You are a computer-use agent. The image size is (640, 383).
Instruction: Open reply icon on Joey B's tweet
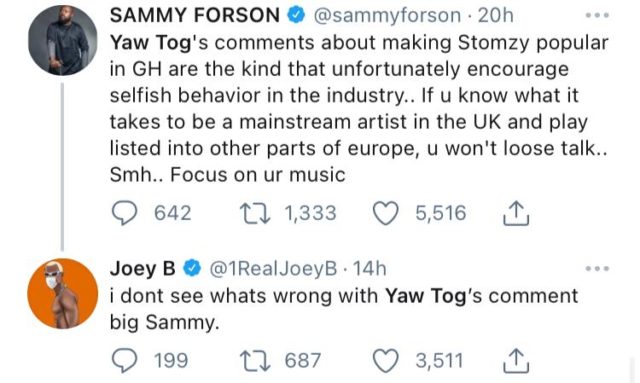pyautogui.click(x=124, y=361)
